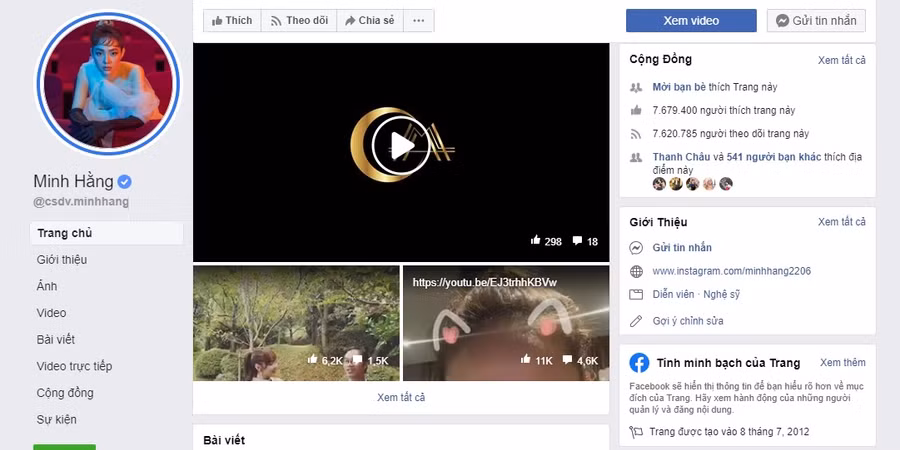Expand Xem thêm in page transparency
This screenshot has width=900, height=450.
click(842, 362)
